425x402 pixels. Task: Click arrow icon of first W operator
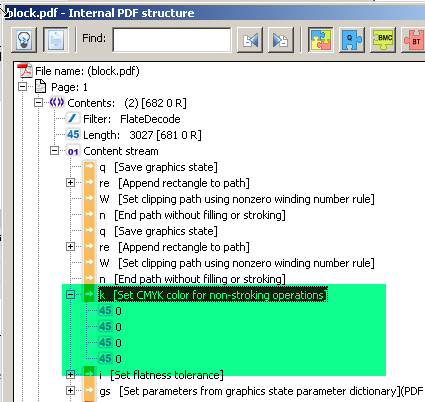(x=89, y=198)
